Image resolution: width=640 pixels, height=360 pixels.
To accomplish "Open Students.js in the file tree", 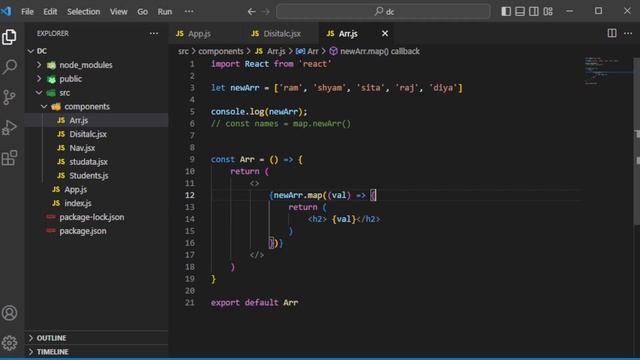I will [x=96, y=176].
